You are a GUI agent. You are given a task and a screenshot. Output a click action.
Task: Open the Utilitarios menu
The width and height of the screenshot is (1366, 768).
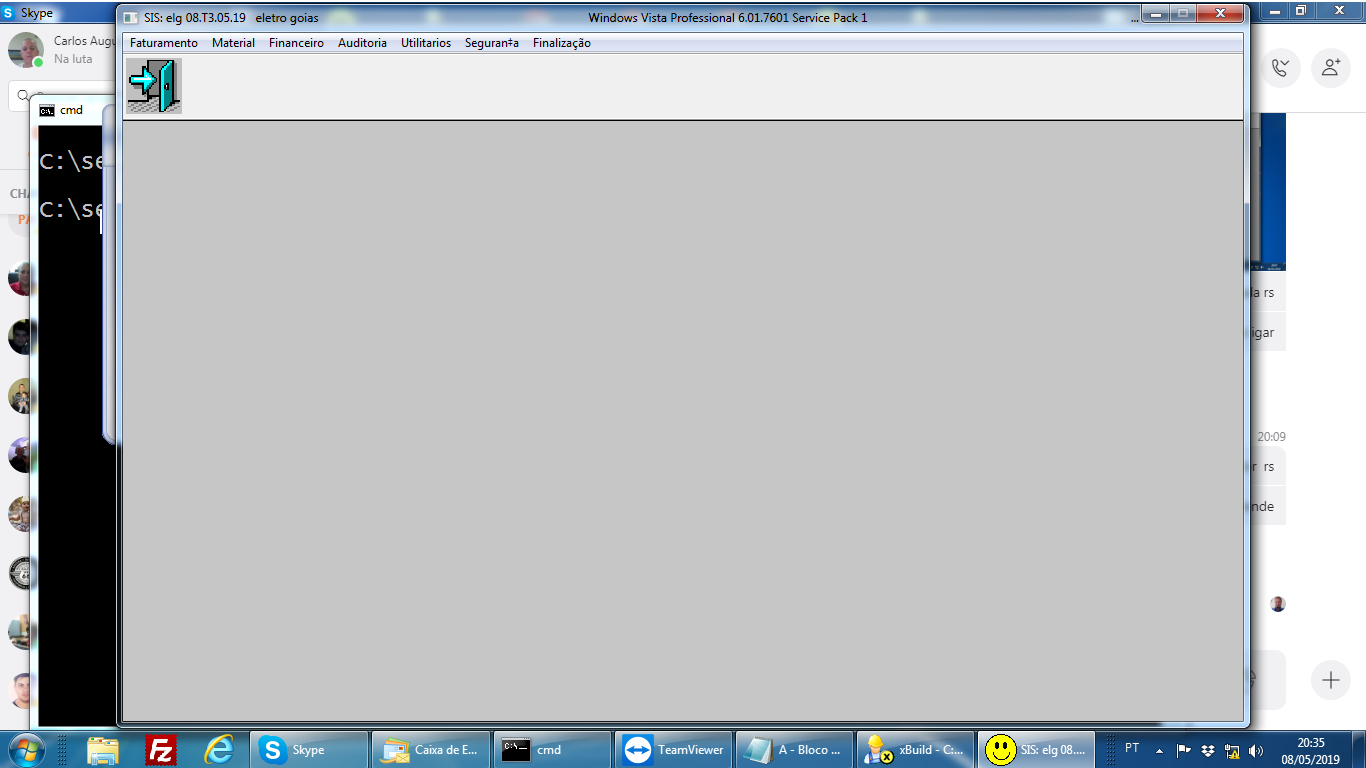426,43
